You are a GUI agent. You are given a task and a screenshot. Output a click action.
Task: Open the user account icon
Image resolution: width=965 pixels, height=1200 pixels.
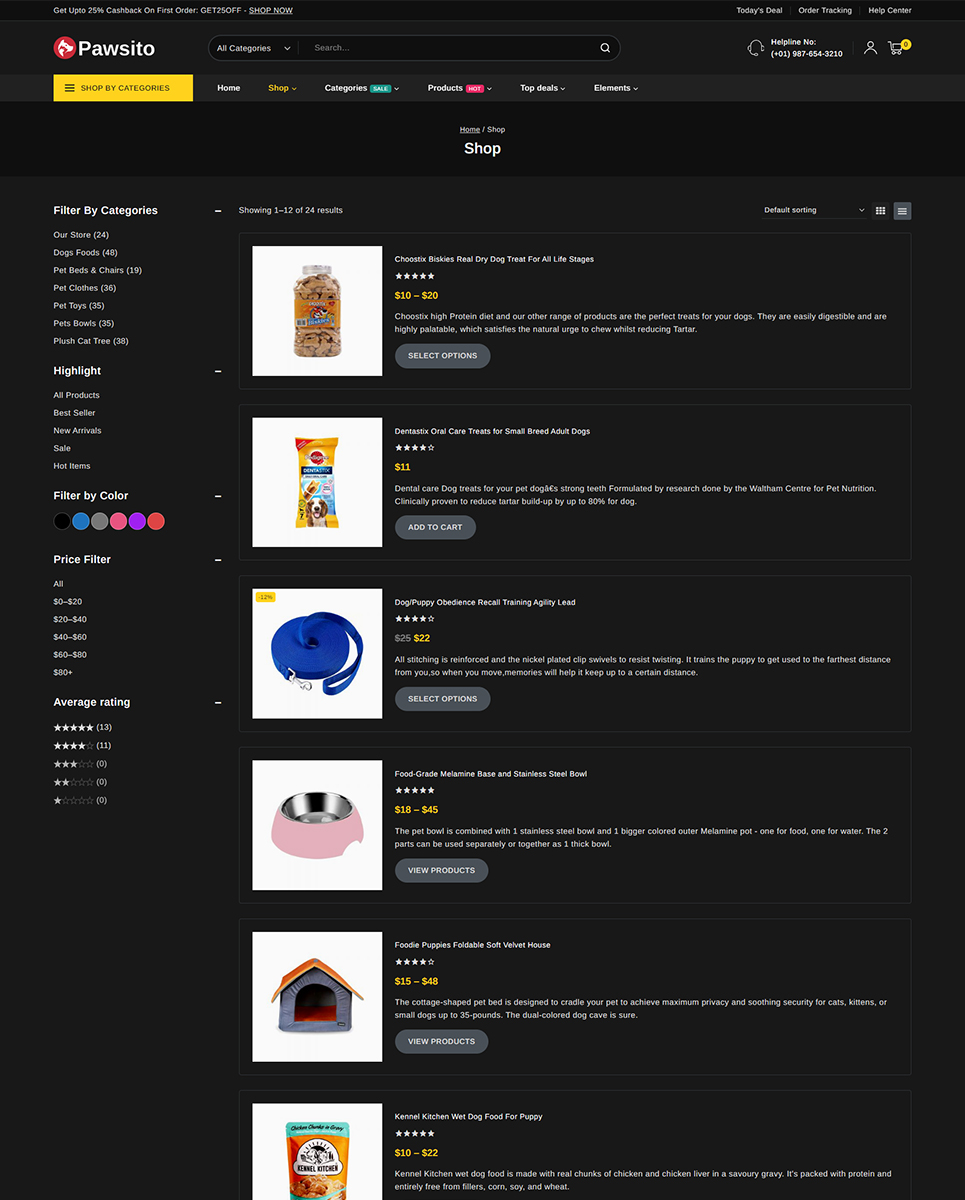tap(870, 47)
